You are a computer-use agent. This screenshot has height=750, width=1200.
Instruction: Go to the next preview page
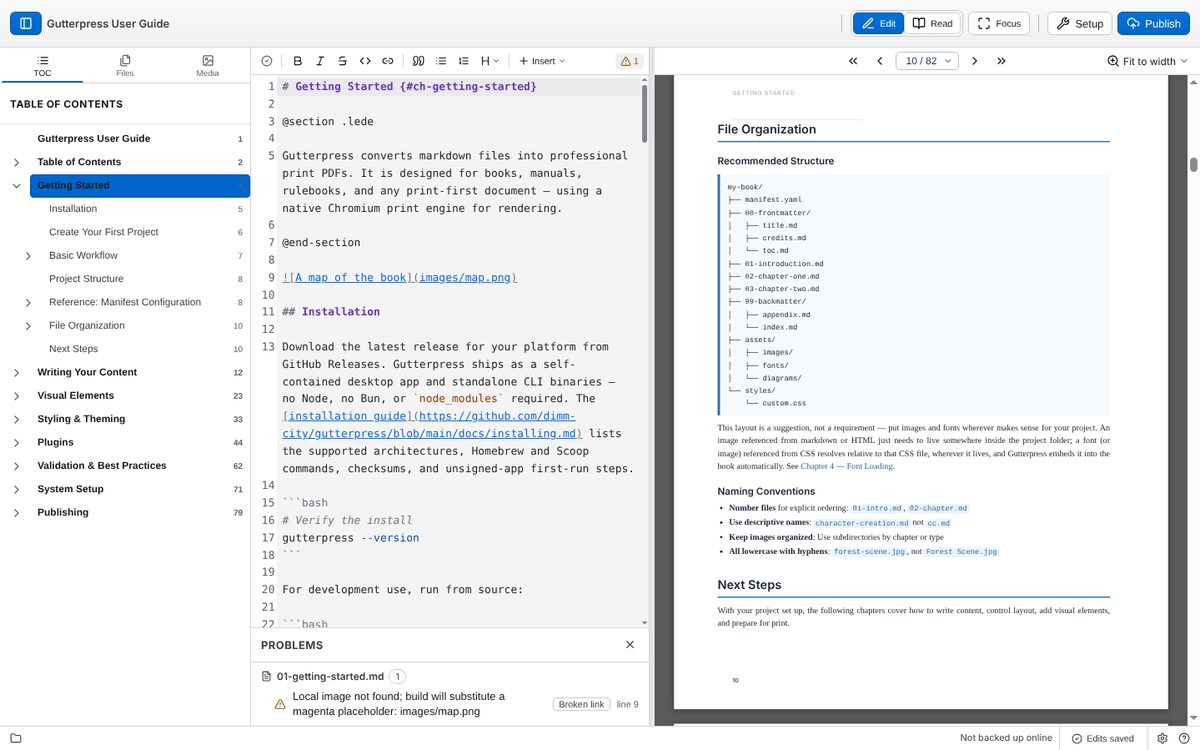(x=975, y=61)
